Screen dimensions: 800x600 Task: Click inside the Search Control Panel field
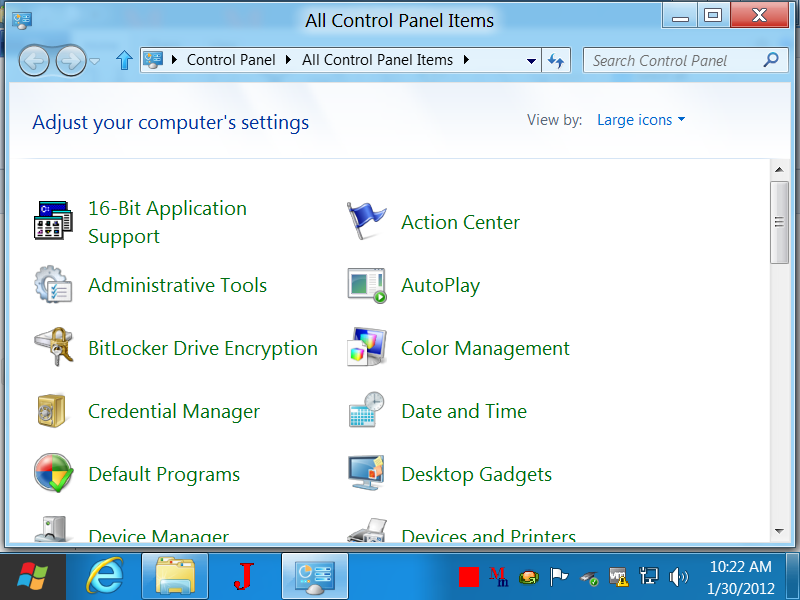click(x=670, y=60)
